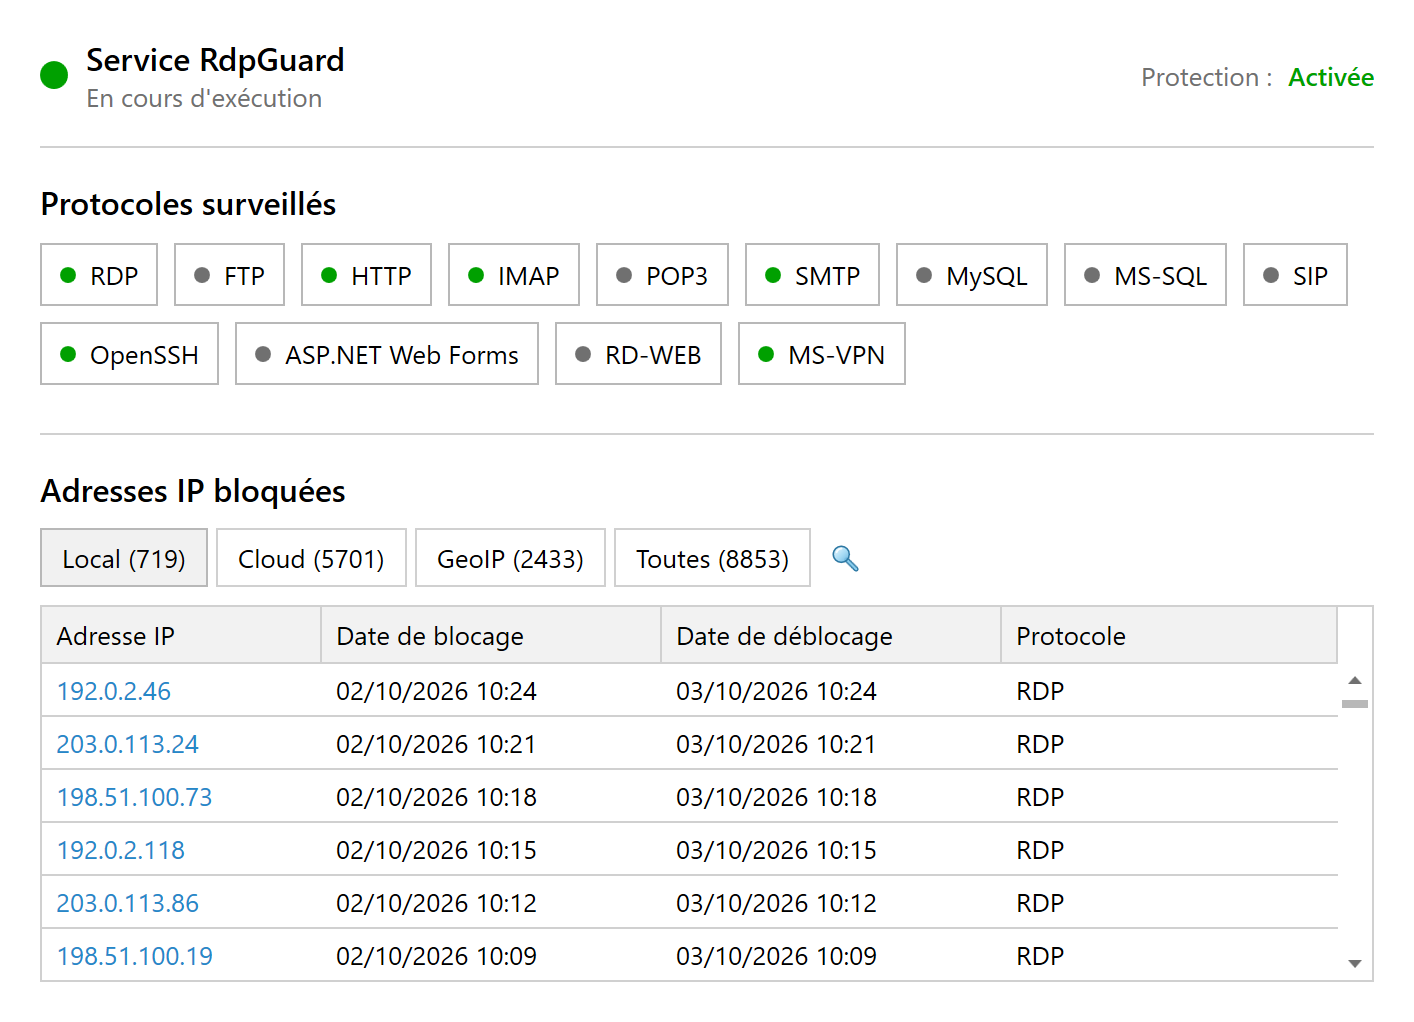Click blocking date 02/10/2026 10:09
The height and width of the screenshot is (1022, 1414).
[x=436, y=956]
